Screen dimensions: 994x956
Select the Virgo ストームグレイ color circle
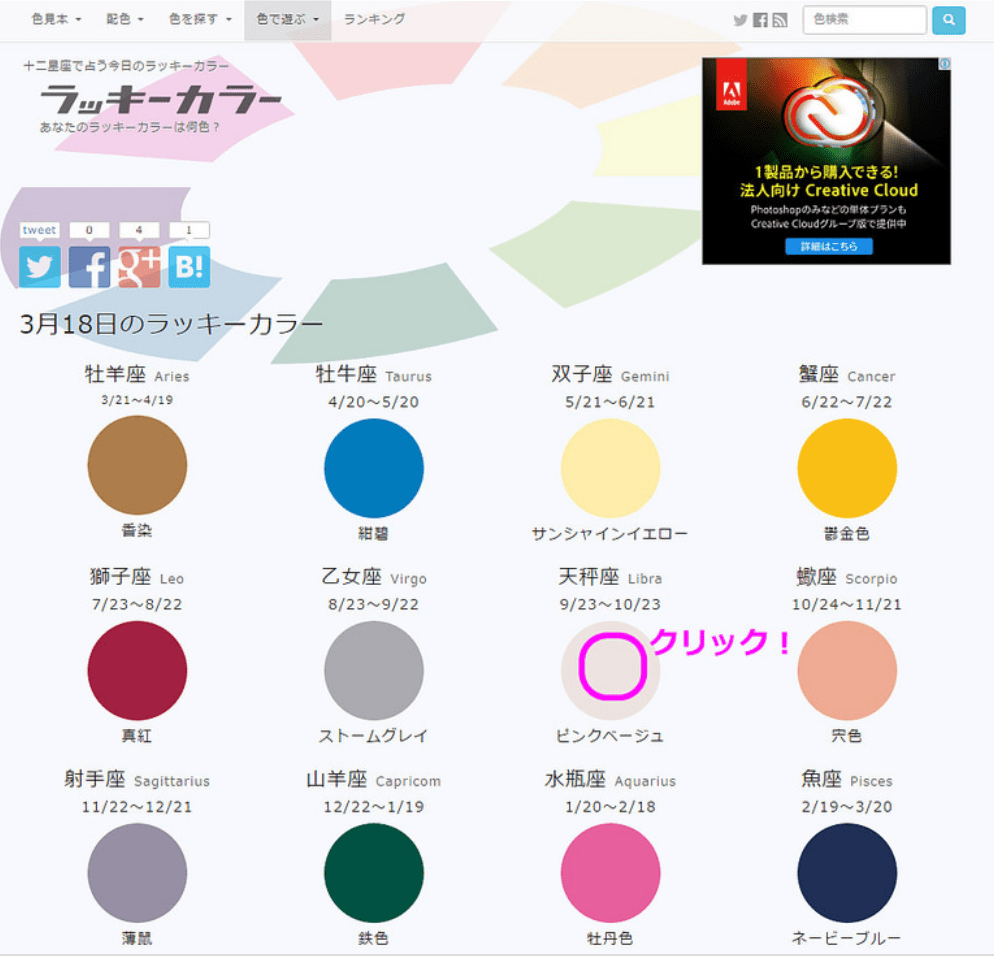373,670
